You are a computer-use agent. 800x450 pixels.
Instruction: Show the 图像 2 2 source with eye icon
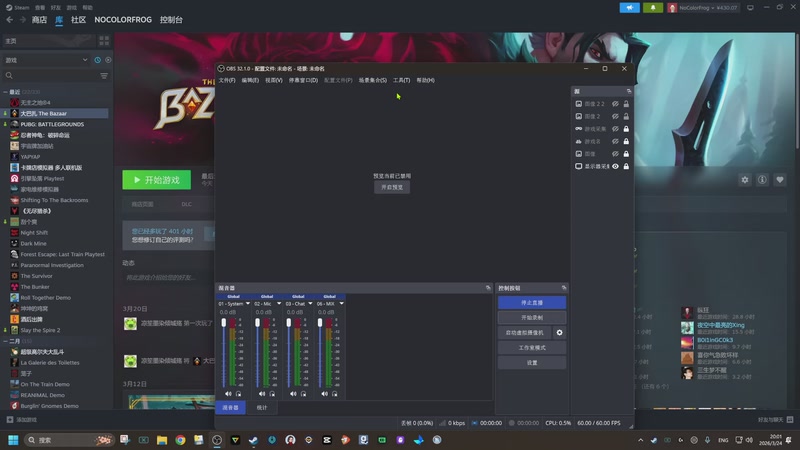click(615, 104)
